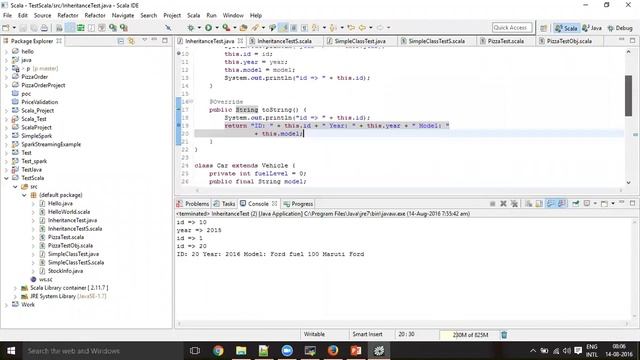Screen dimensions: 640x360
Task: Click the Quick Access input field
Action: (512, 28)
